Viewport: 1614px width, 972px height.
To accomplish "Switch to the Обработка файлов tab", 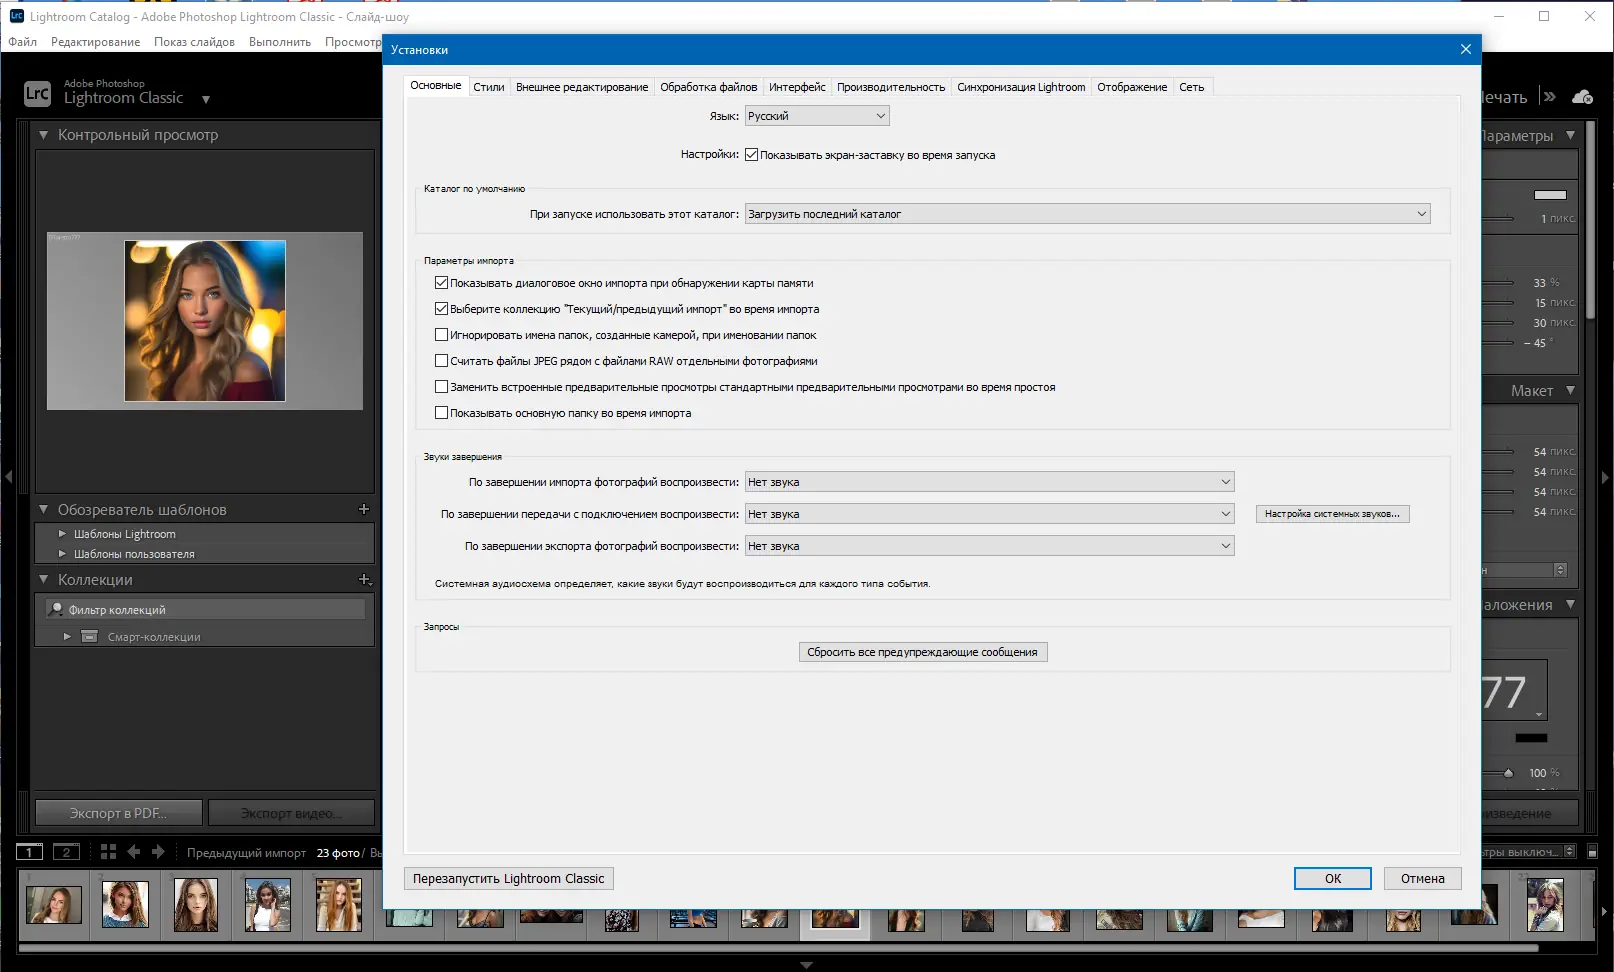I will (x=708, y=87).
